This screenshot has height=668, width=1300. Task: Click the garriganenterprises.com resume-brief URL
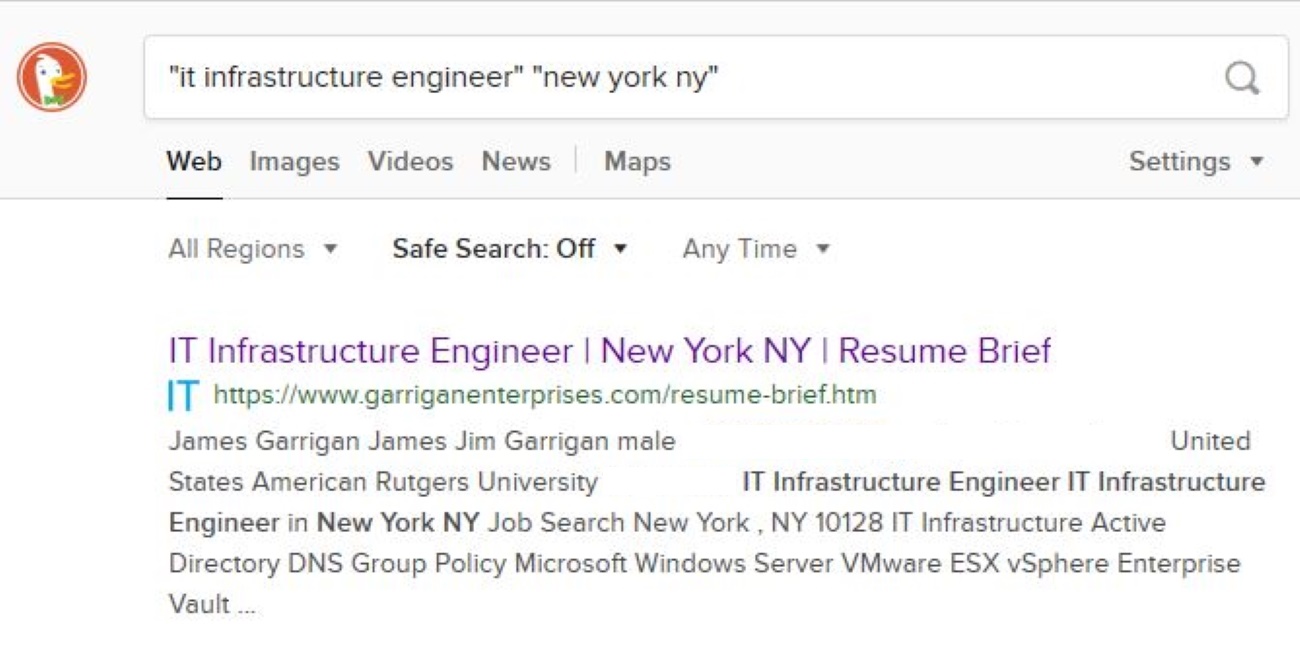click(x=545, y=395)
